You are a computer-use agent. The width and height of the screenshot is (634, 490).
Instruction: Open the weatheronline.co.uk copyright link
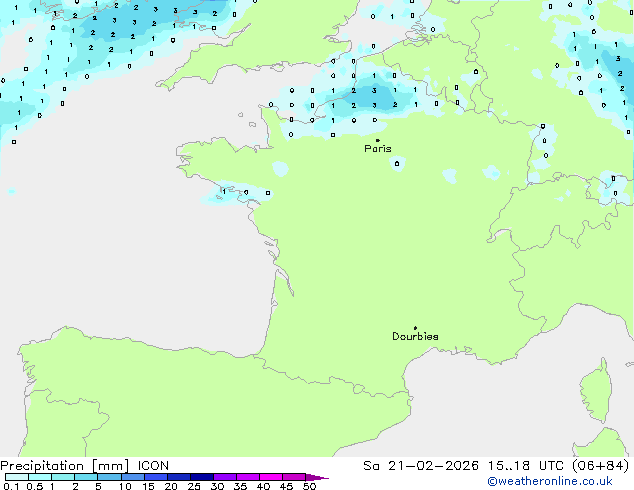click(x=550, y=481)
